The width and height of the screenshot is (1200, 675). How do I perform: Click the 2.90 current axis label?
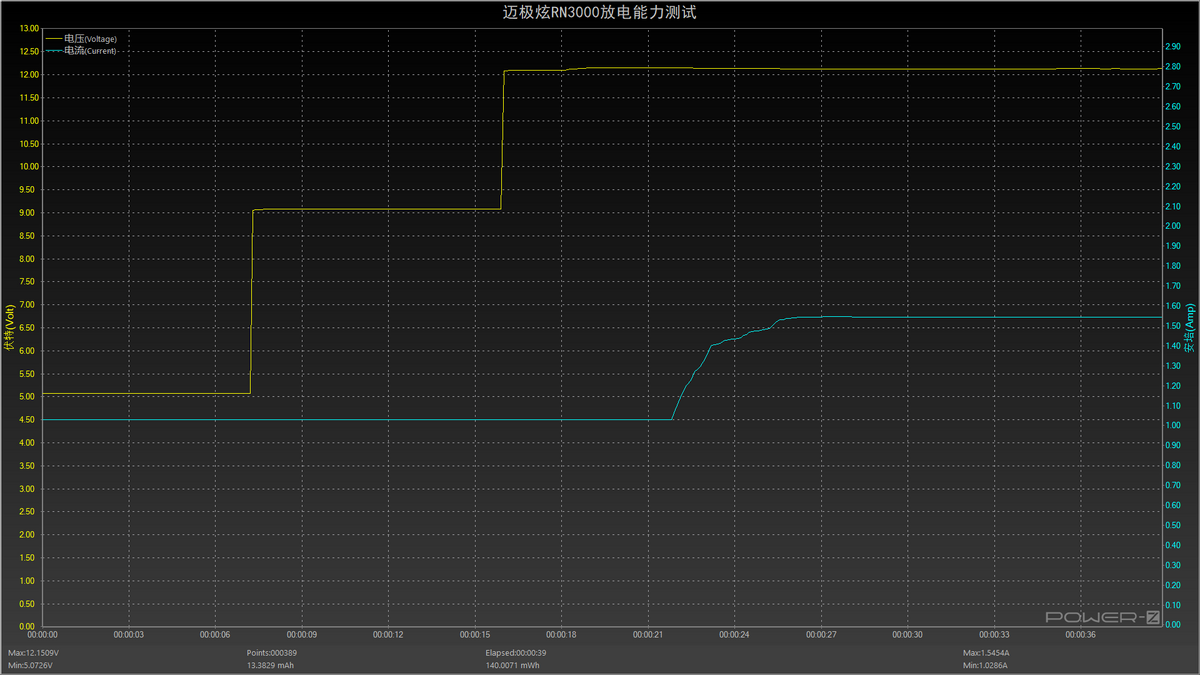click(x=1174, y=47)
